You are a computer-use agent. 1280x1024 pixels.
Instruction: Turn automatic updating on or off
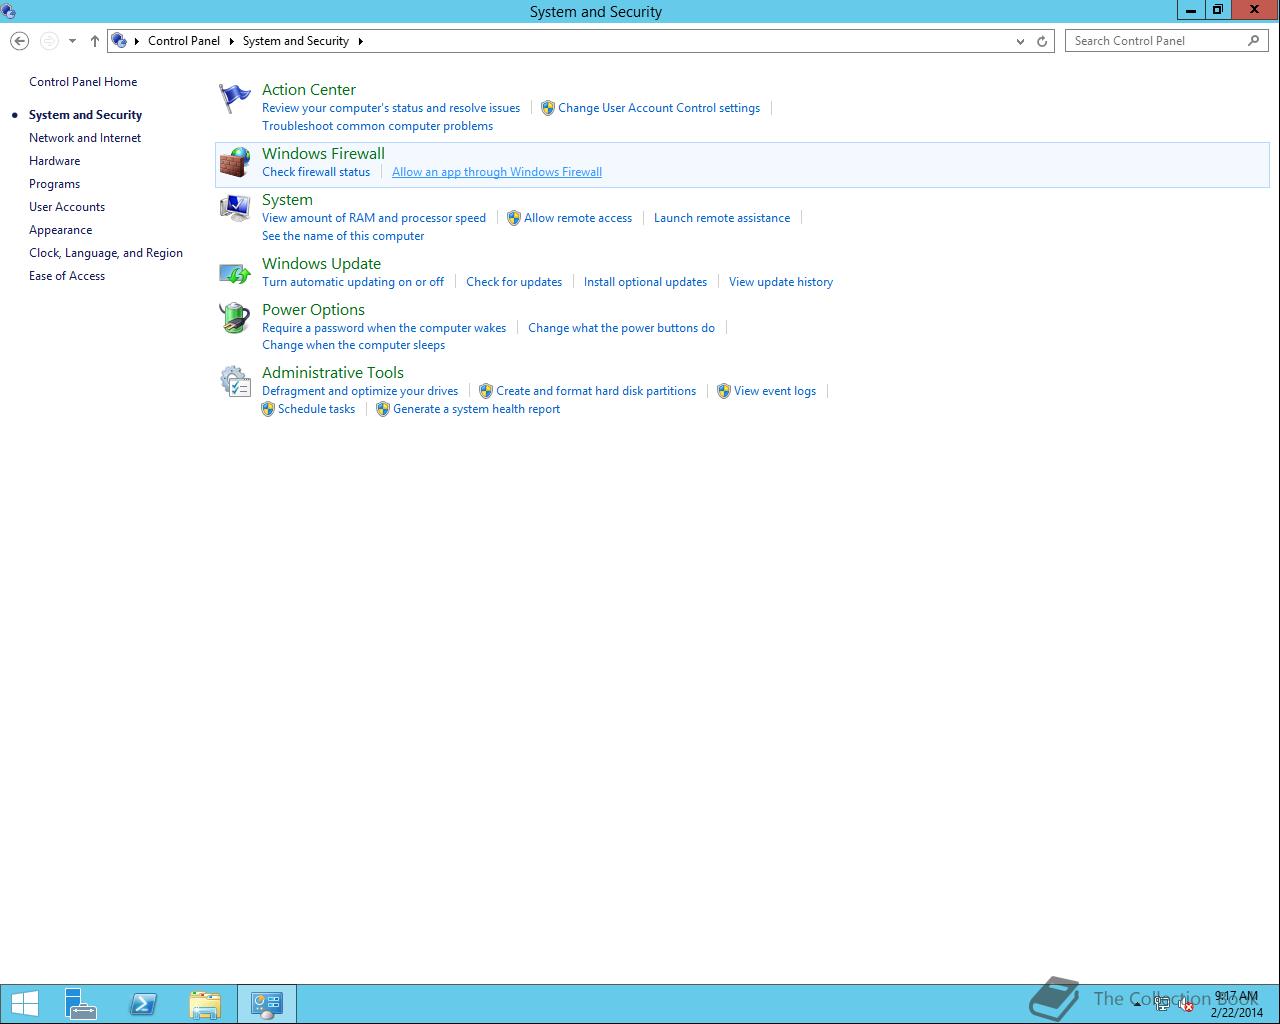353,282
